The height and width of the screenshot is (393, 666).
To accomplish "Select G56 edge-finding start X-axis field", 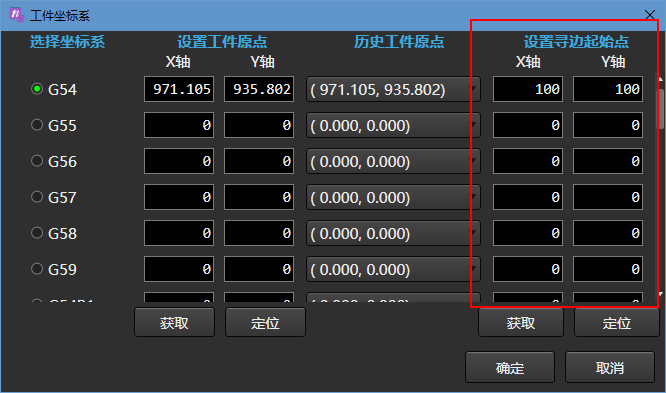I will (x=528, y=161).
